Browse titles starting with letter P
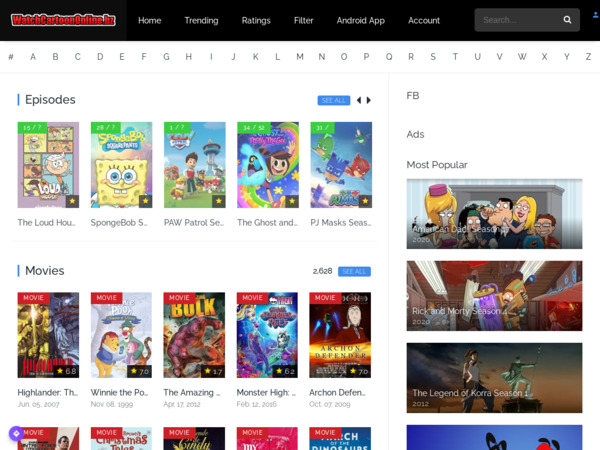Image resolution: width=600 pixels, height=450 pixels. (366, 57)
